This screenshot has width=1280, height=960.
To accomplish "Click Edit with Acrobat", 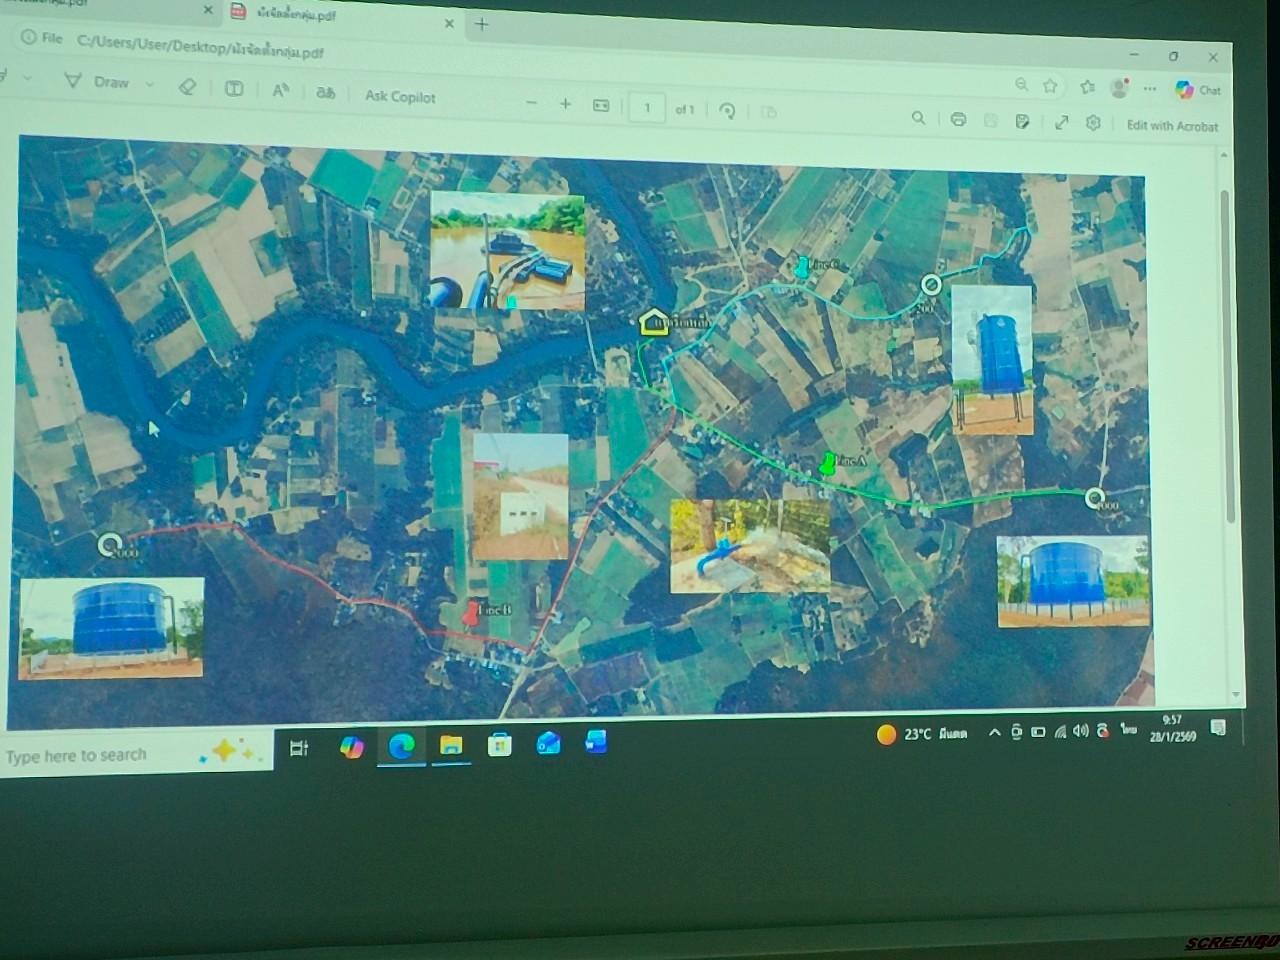I will point(1172,126).
